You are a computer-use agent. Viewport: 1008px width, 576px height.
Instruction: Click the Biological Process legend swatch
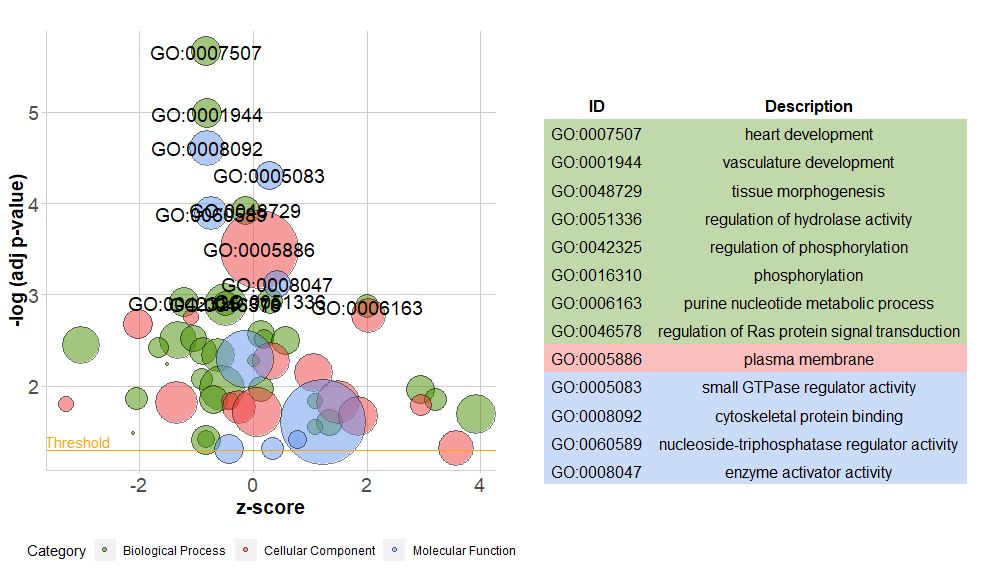click(104, 550)
